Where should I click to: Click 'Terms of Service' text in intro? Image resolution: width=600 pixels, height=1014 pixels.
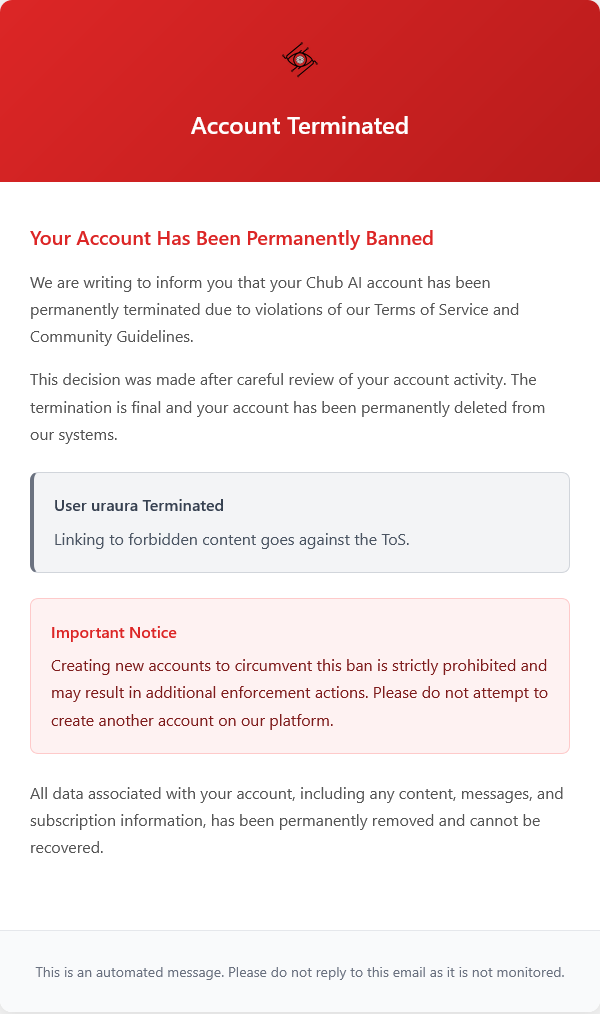point(433,310)
